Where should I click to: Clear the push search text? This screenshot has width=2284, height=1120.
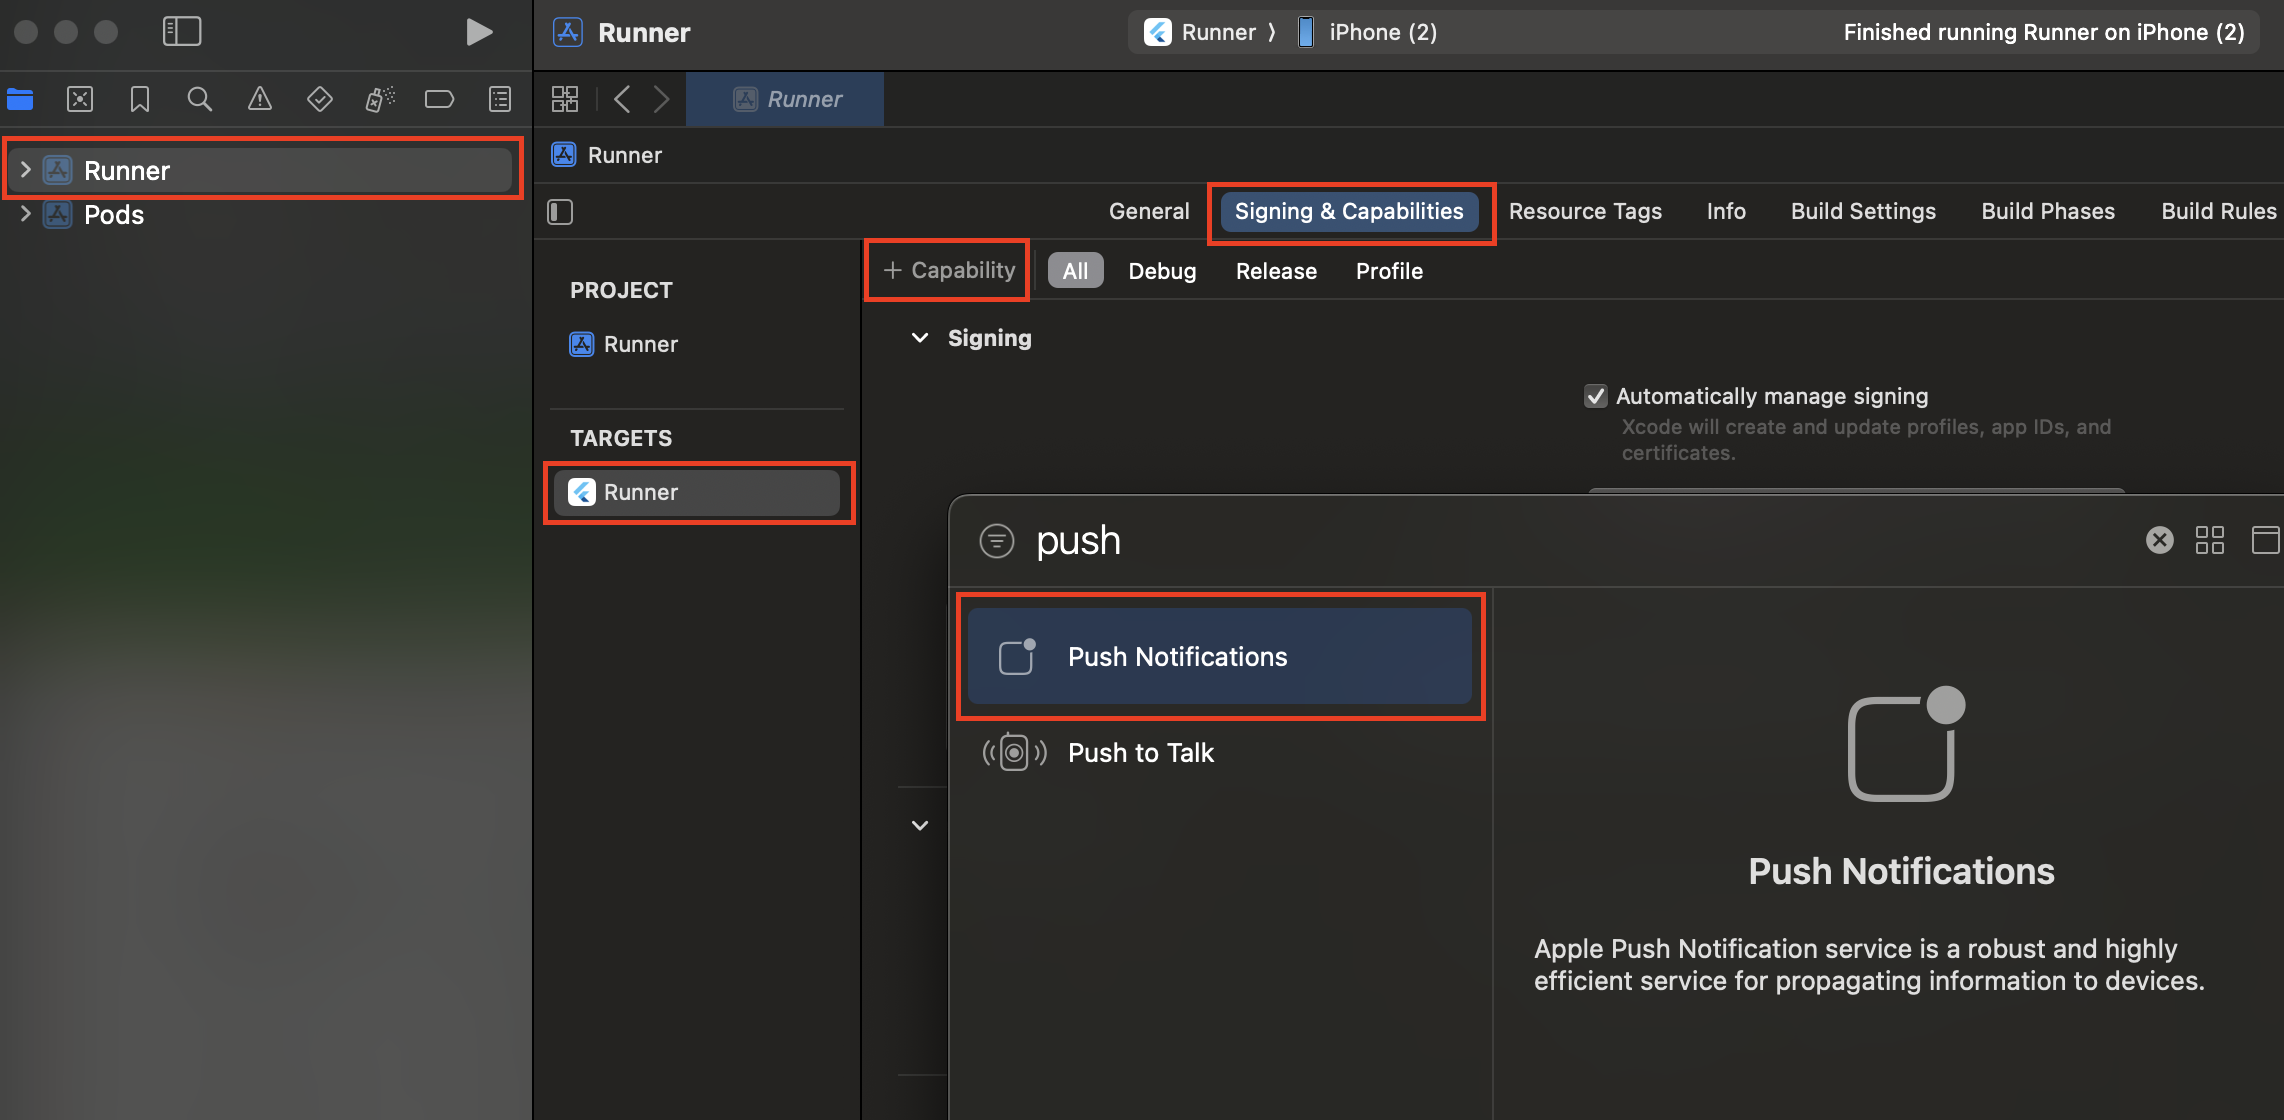[2160, 541]
